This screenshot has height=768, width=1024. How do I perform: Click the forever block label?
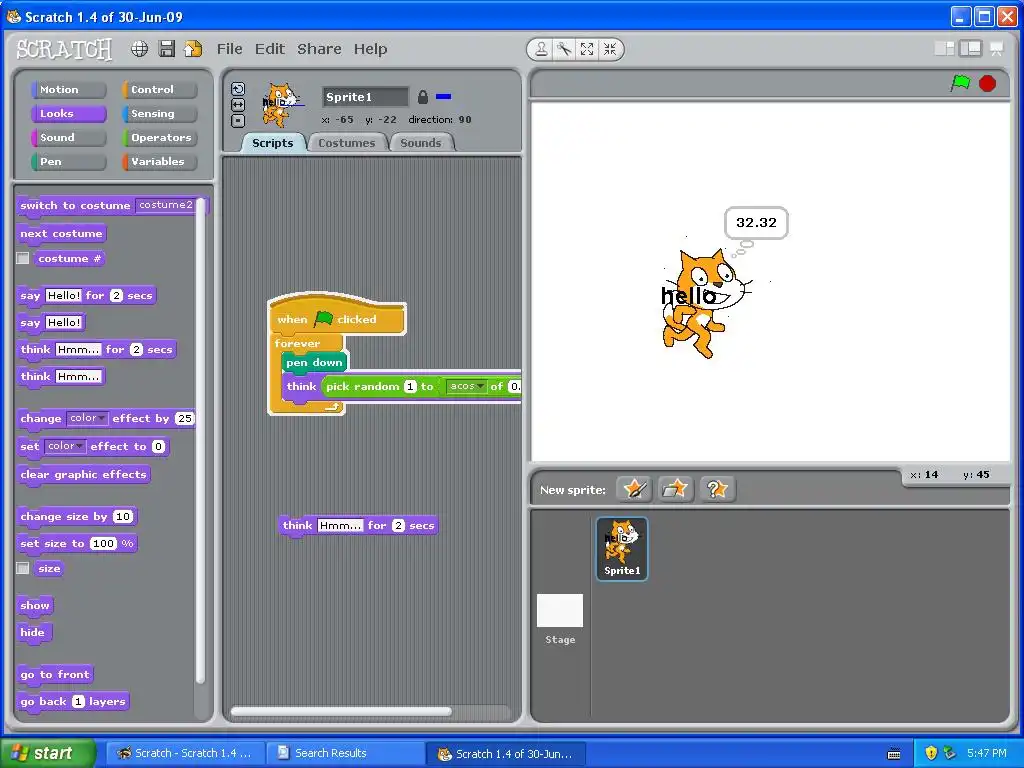(x=297, y=344)
